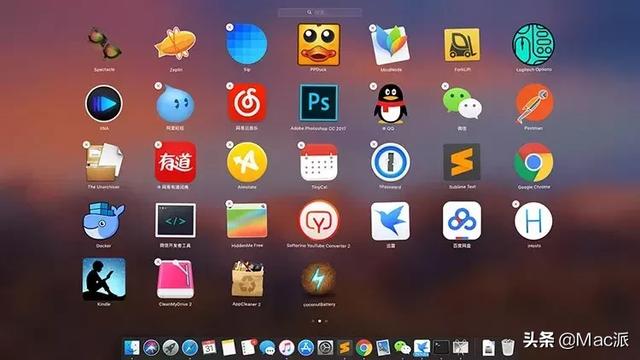Viewport: 640px width, 360px height.
Task: Delete CleanMyDrive 2 via X badge
Action: click(x=158, y=262)
